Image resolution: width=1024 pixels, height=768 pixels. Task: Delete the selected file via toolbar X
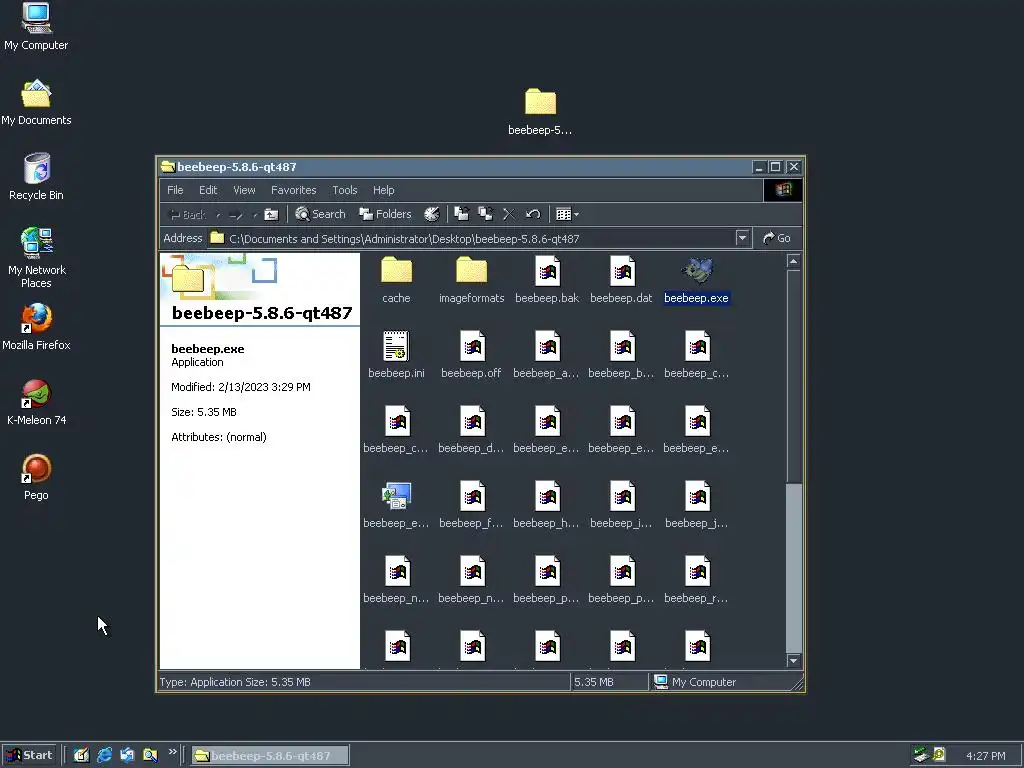pyautogui.click(x=509, y=214)
